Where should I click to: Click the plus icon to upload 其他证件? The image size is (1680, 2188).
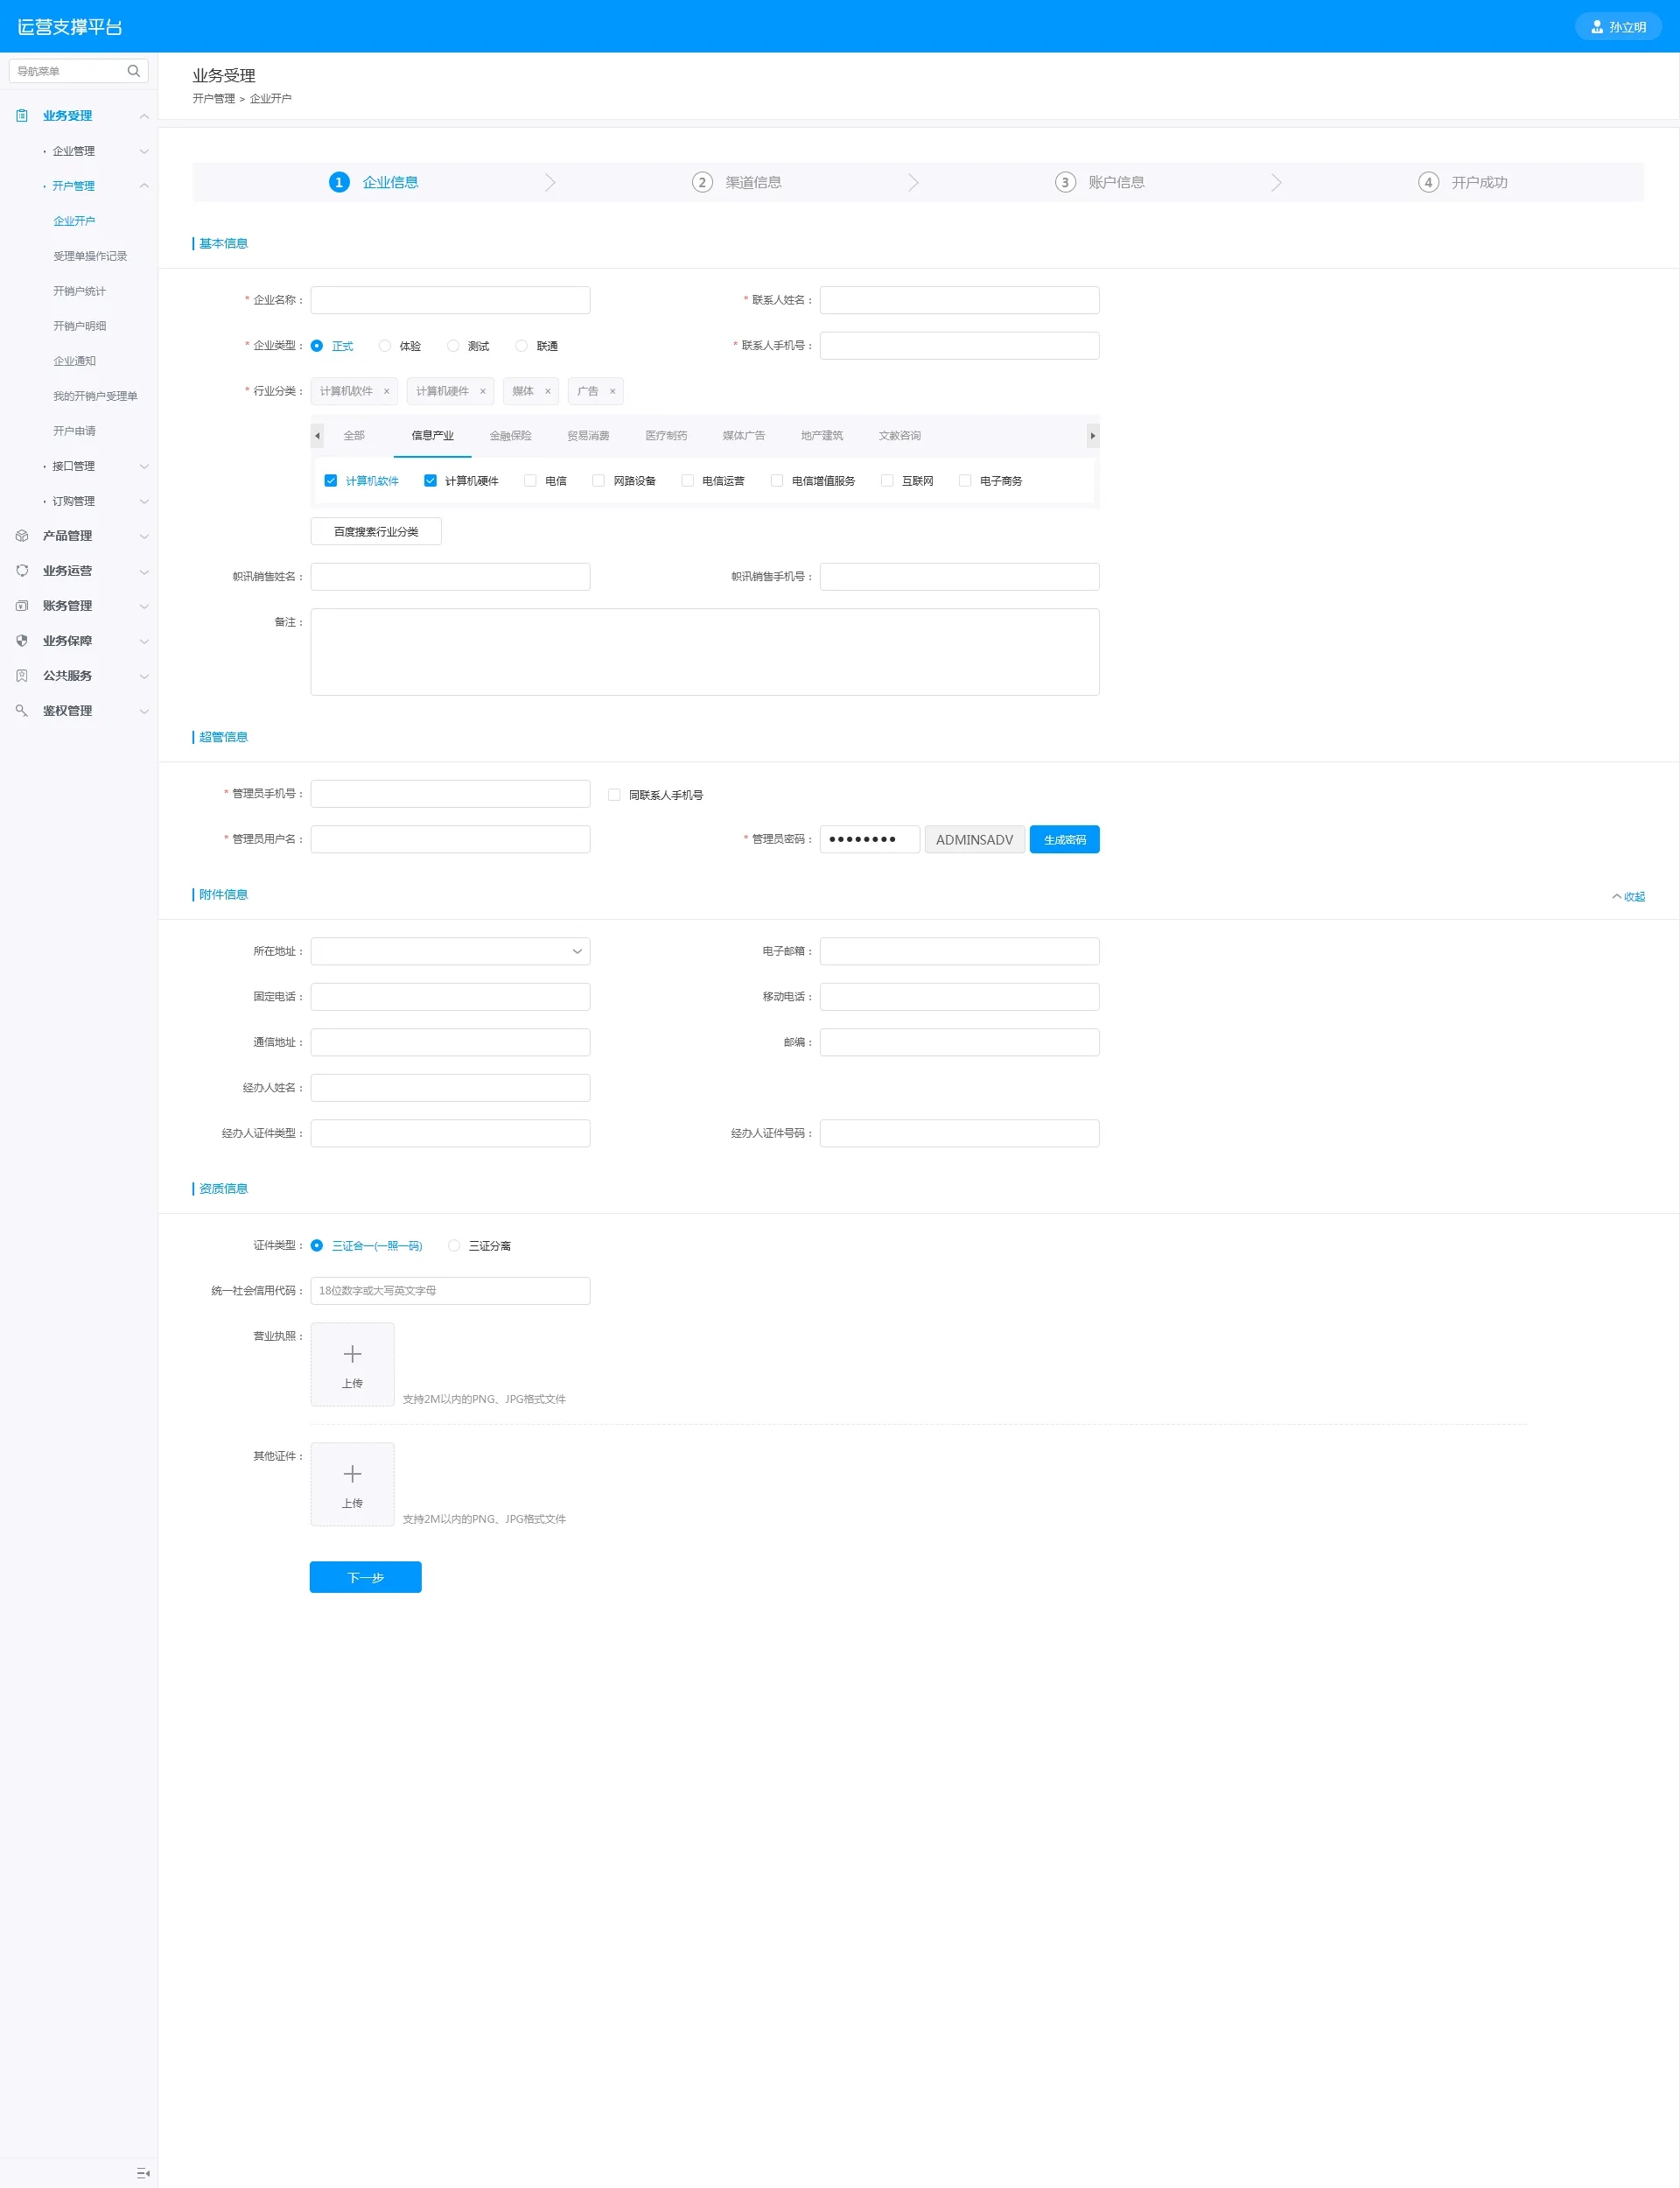point(352,1474)
